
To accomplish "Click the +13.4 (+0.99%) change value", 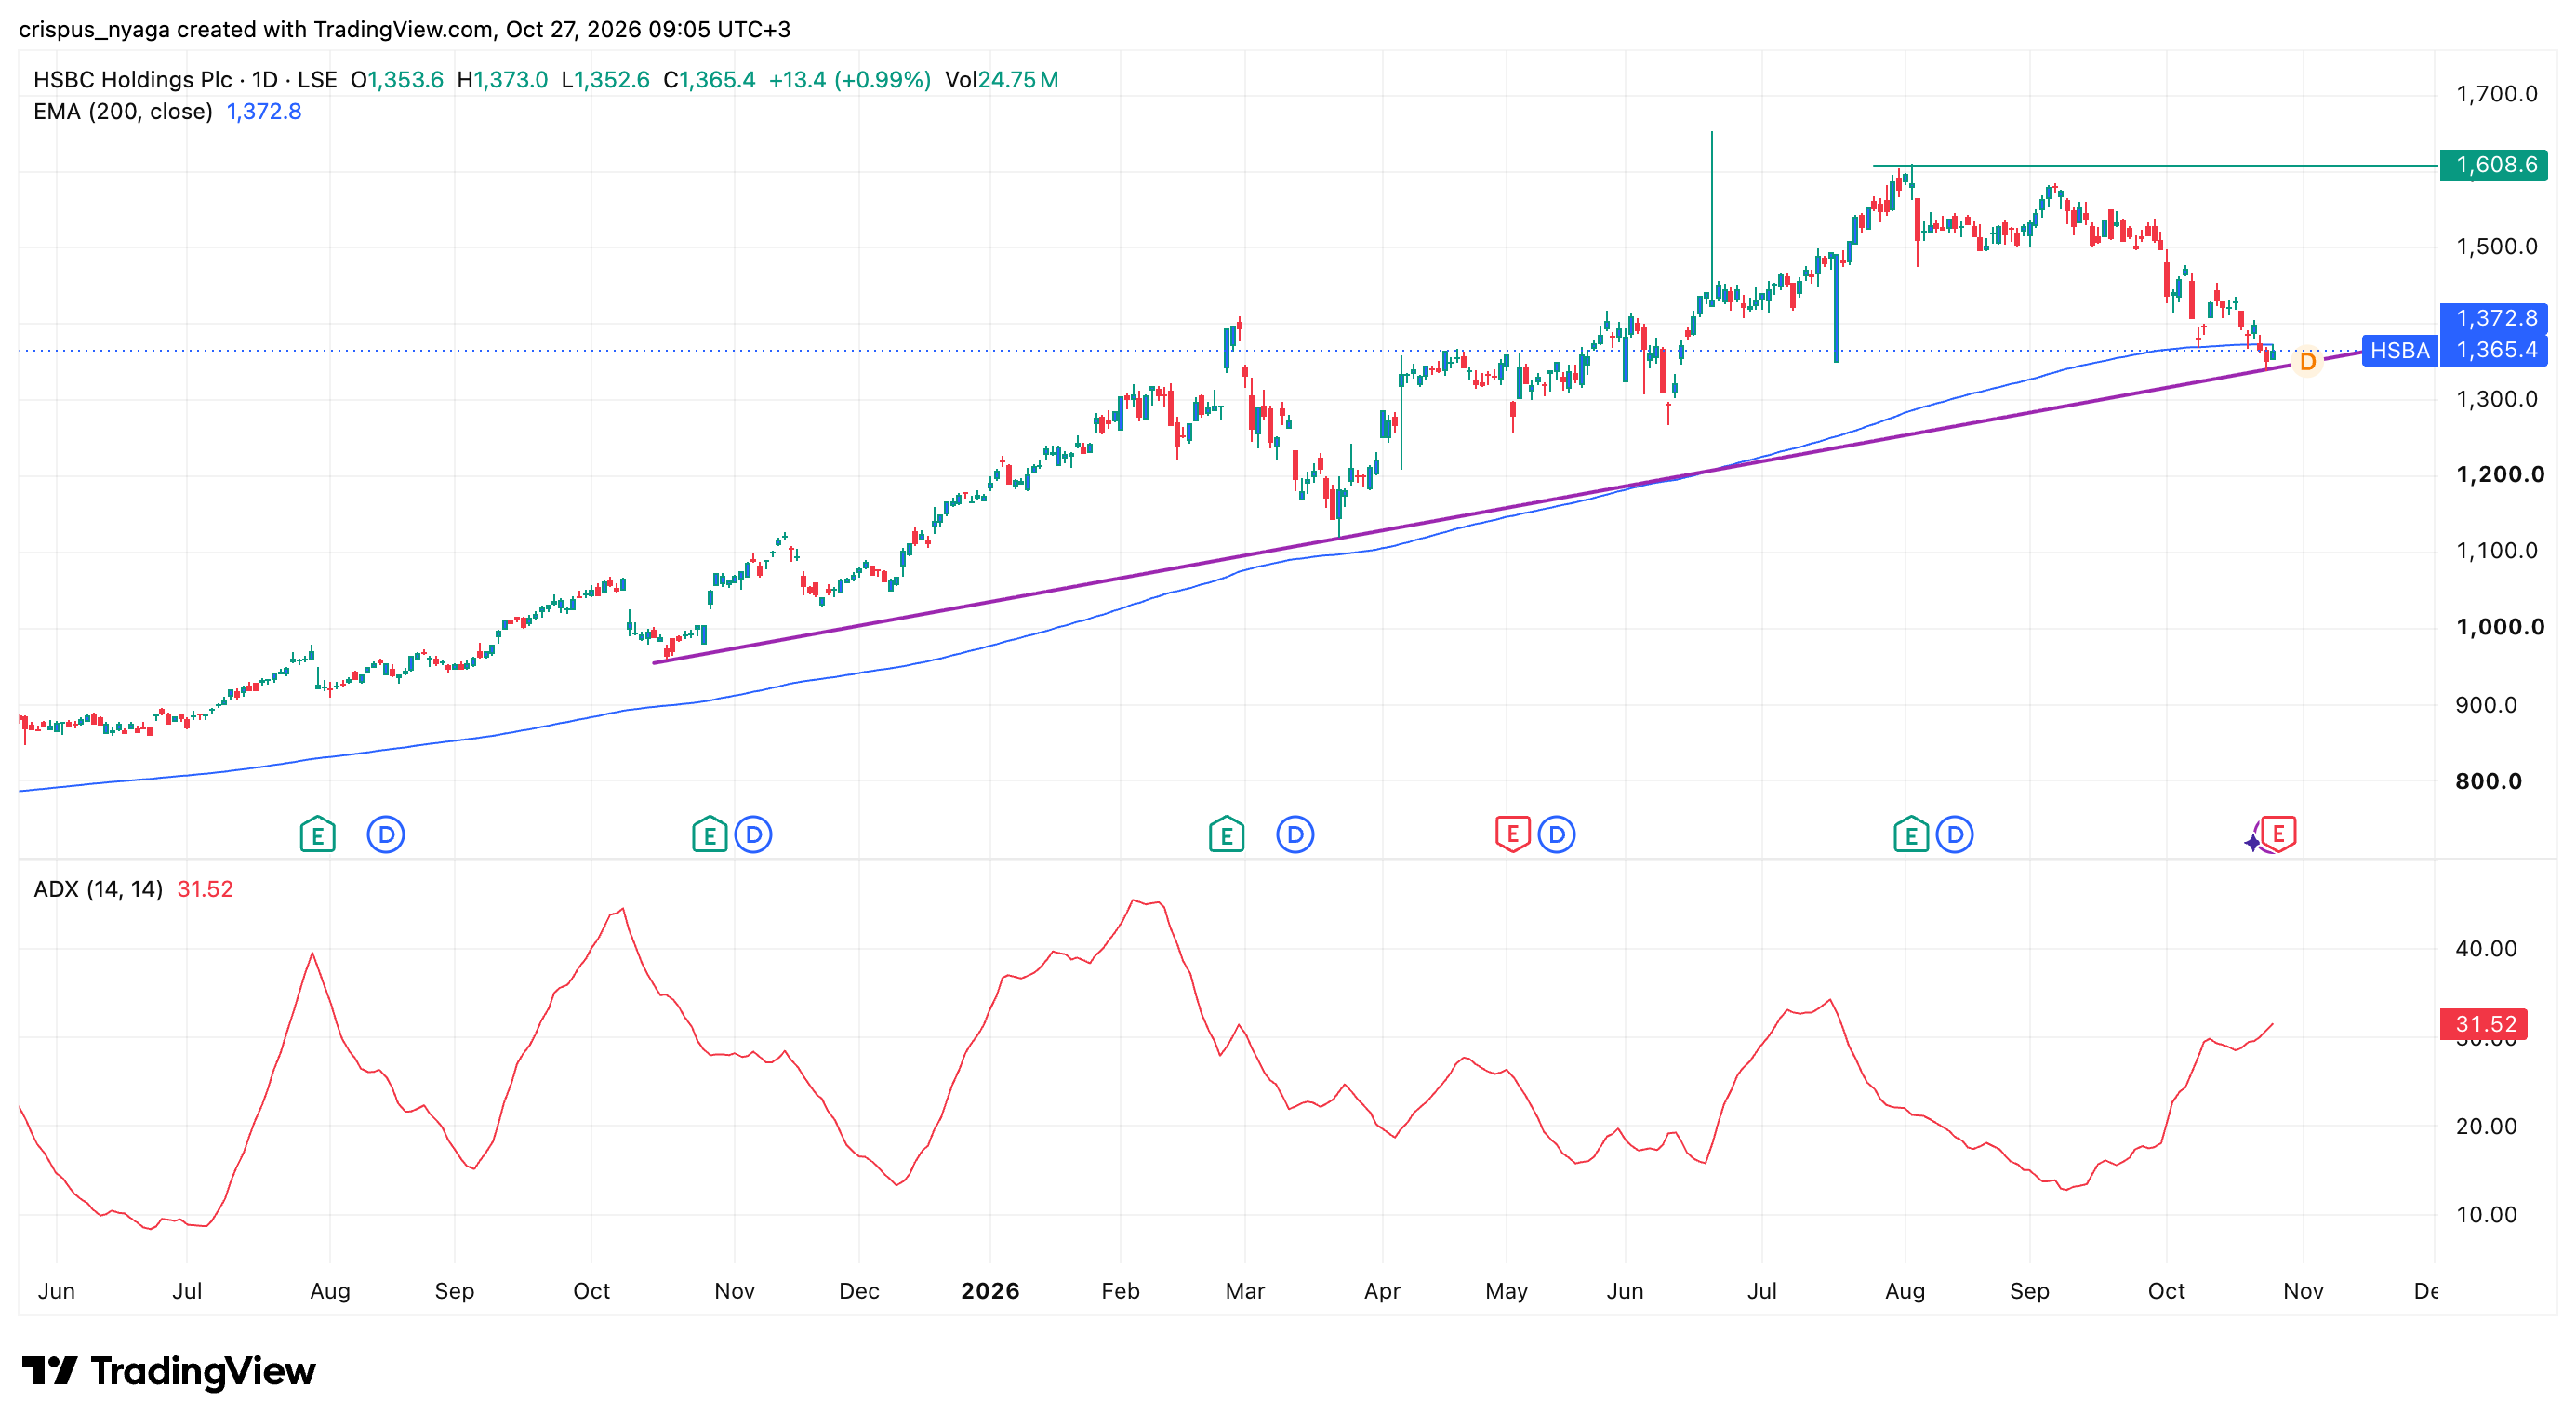I will (x=849, y=80).
